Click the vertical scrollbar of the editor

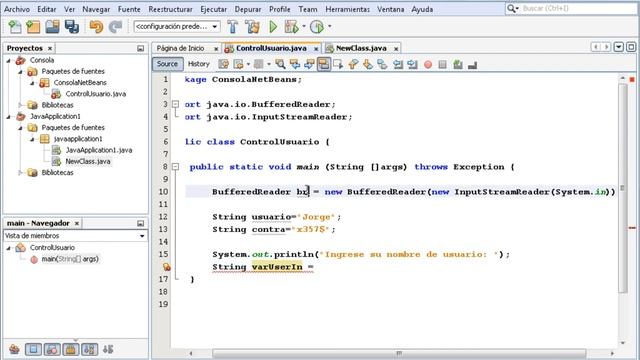(622, 189)
